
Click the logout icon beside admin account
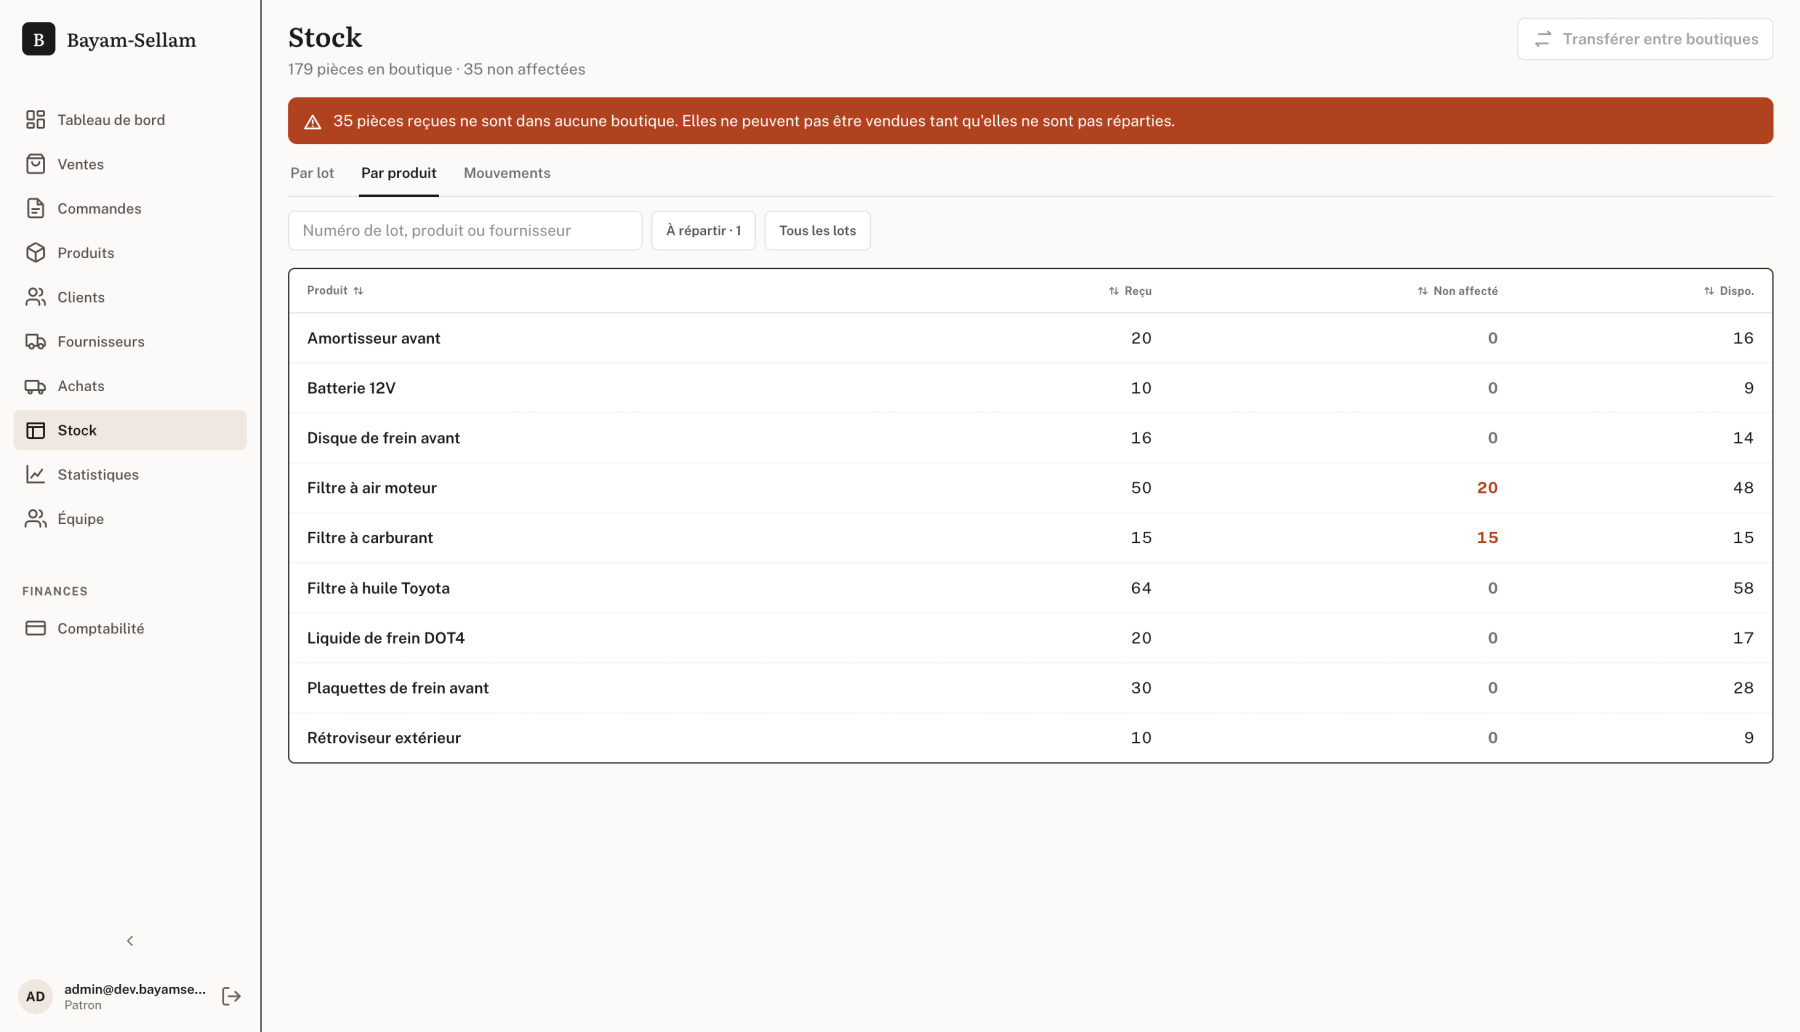(x=231, y=996)
